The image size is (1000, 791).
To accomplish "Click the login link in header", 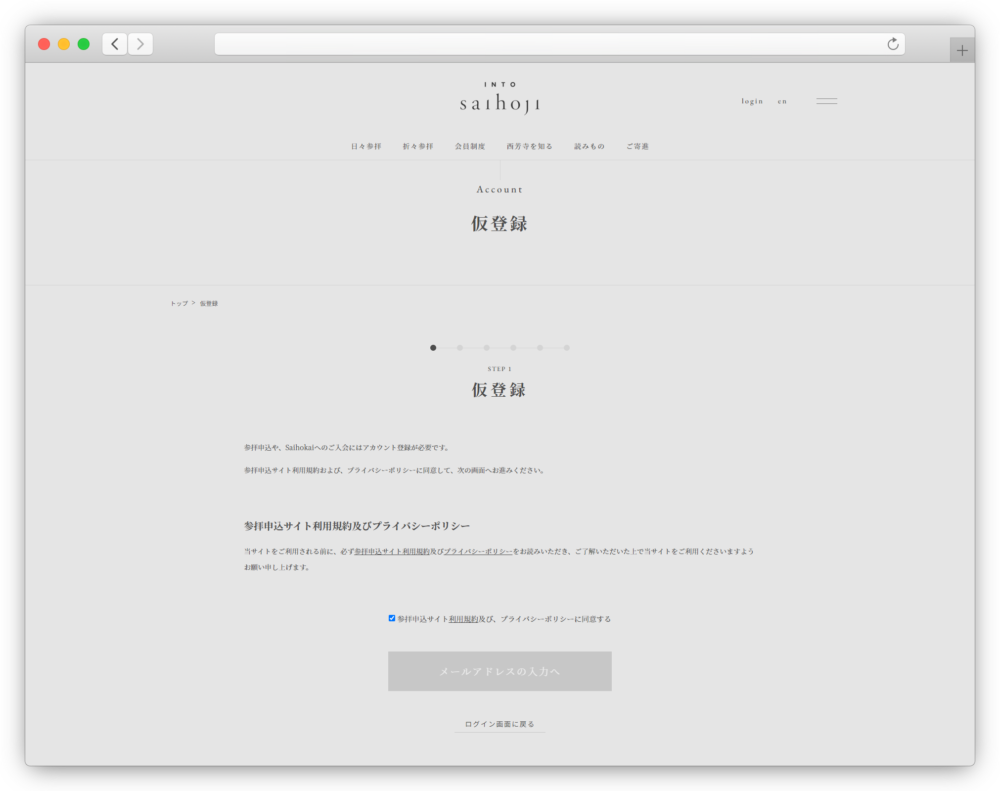I will pos(752,101).
